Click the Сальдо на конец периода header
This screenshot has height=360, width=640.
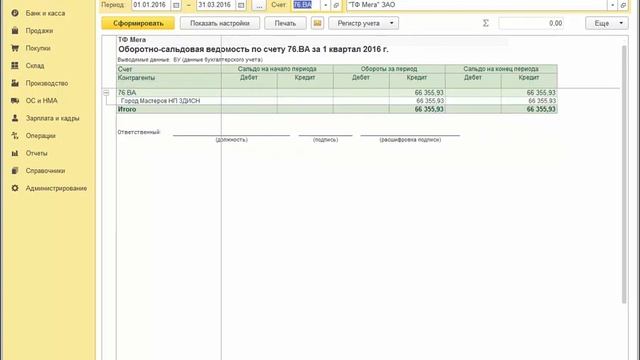point(501,69)
